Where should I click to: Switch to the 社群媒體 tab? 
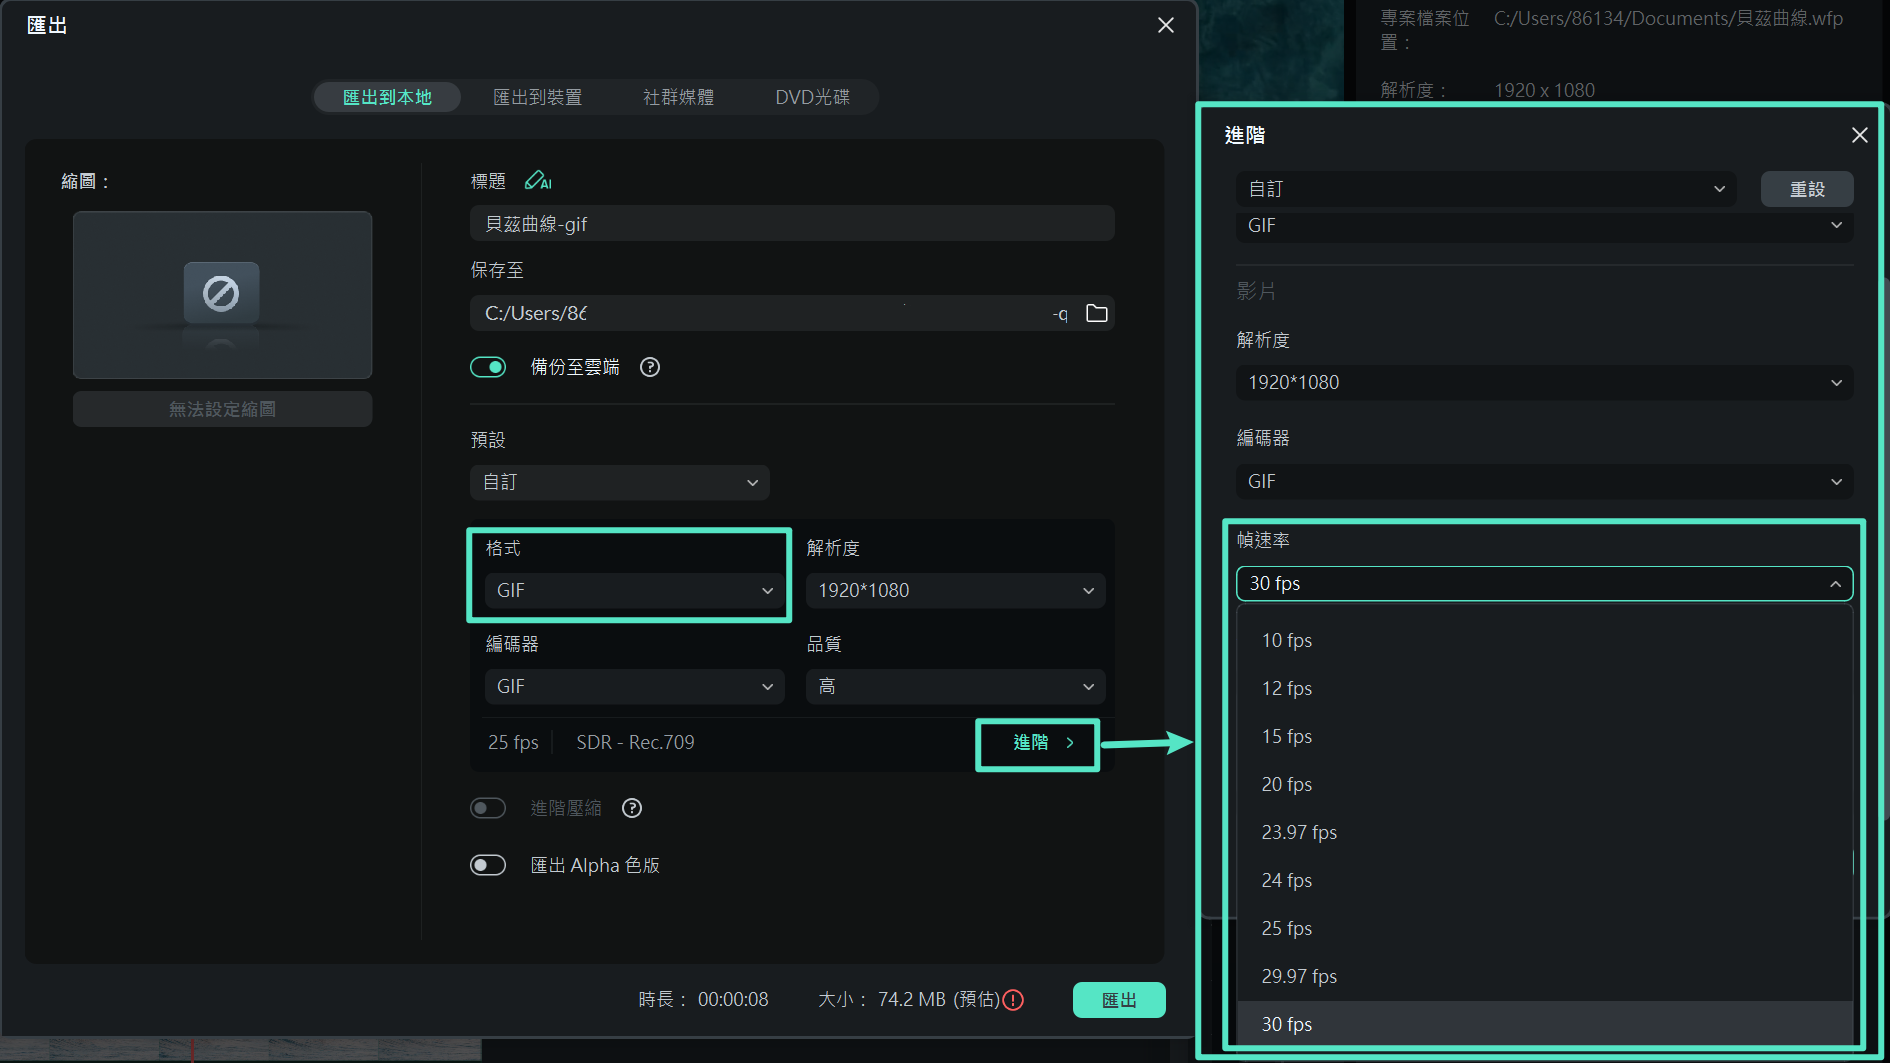click(678, 97)
